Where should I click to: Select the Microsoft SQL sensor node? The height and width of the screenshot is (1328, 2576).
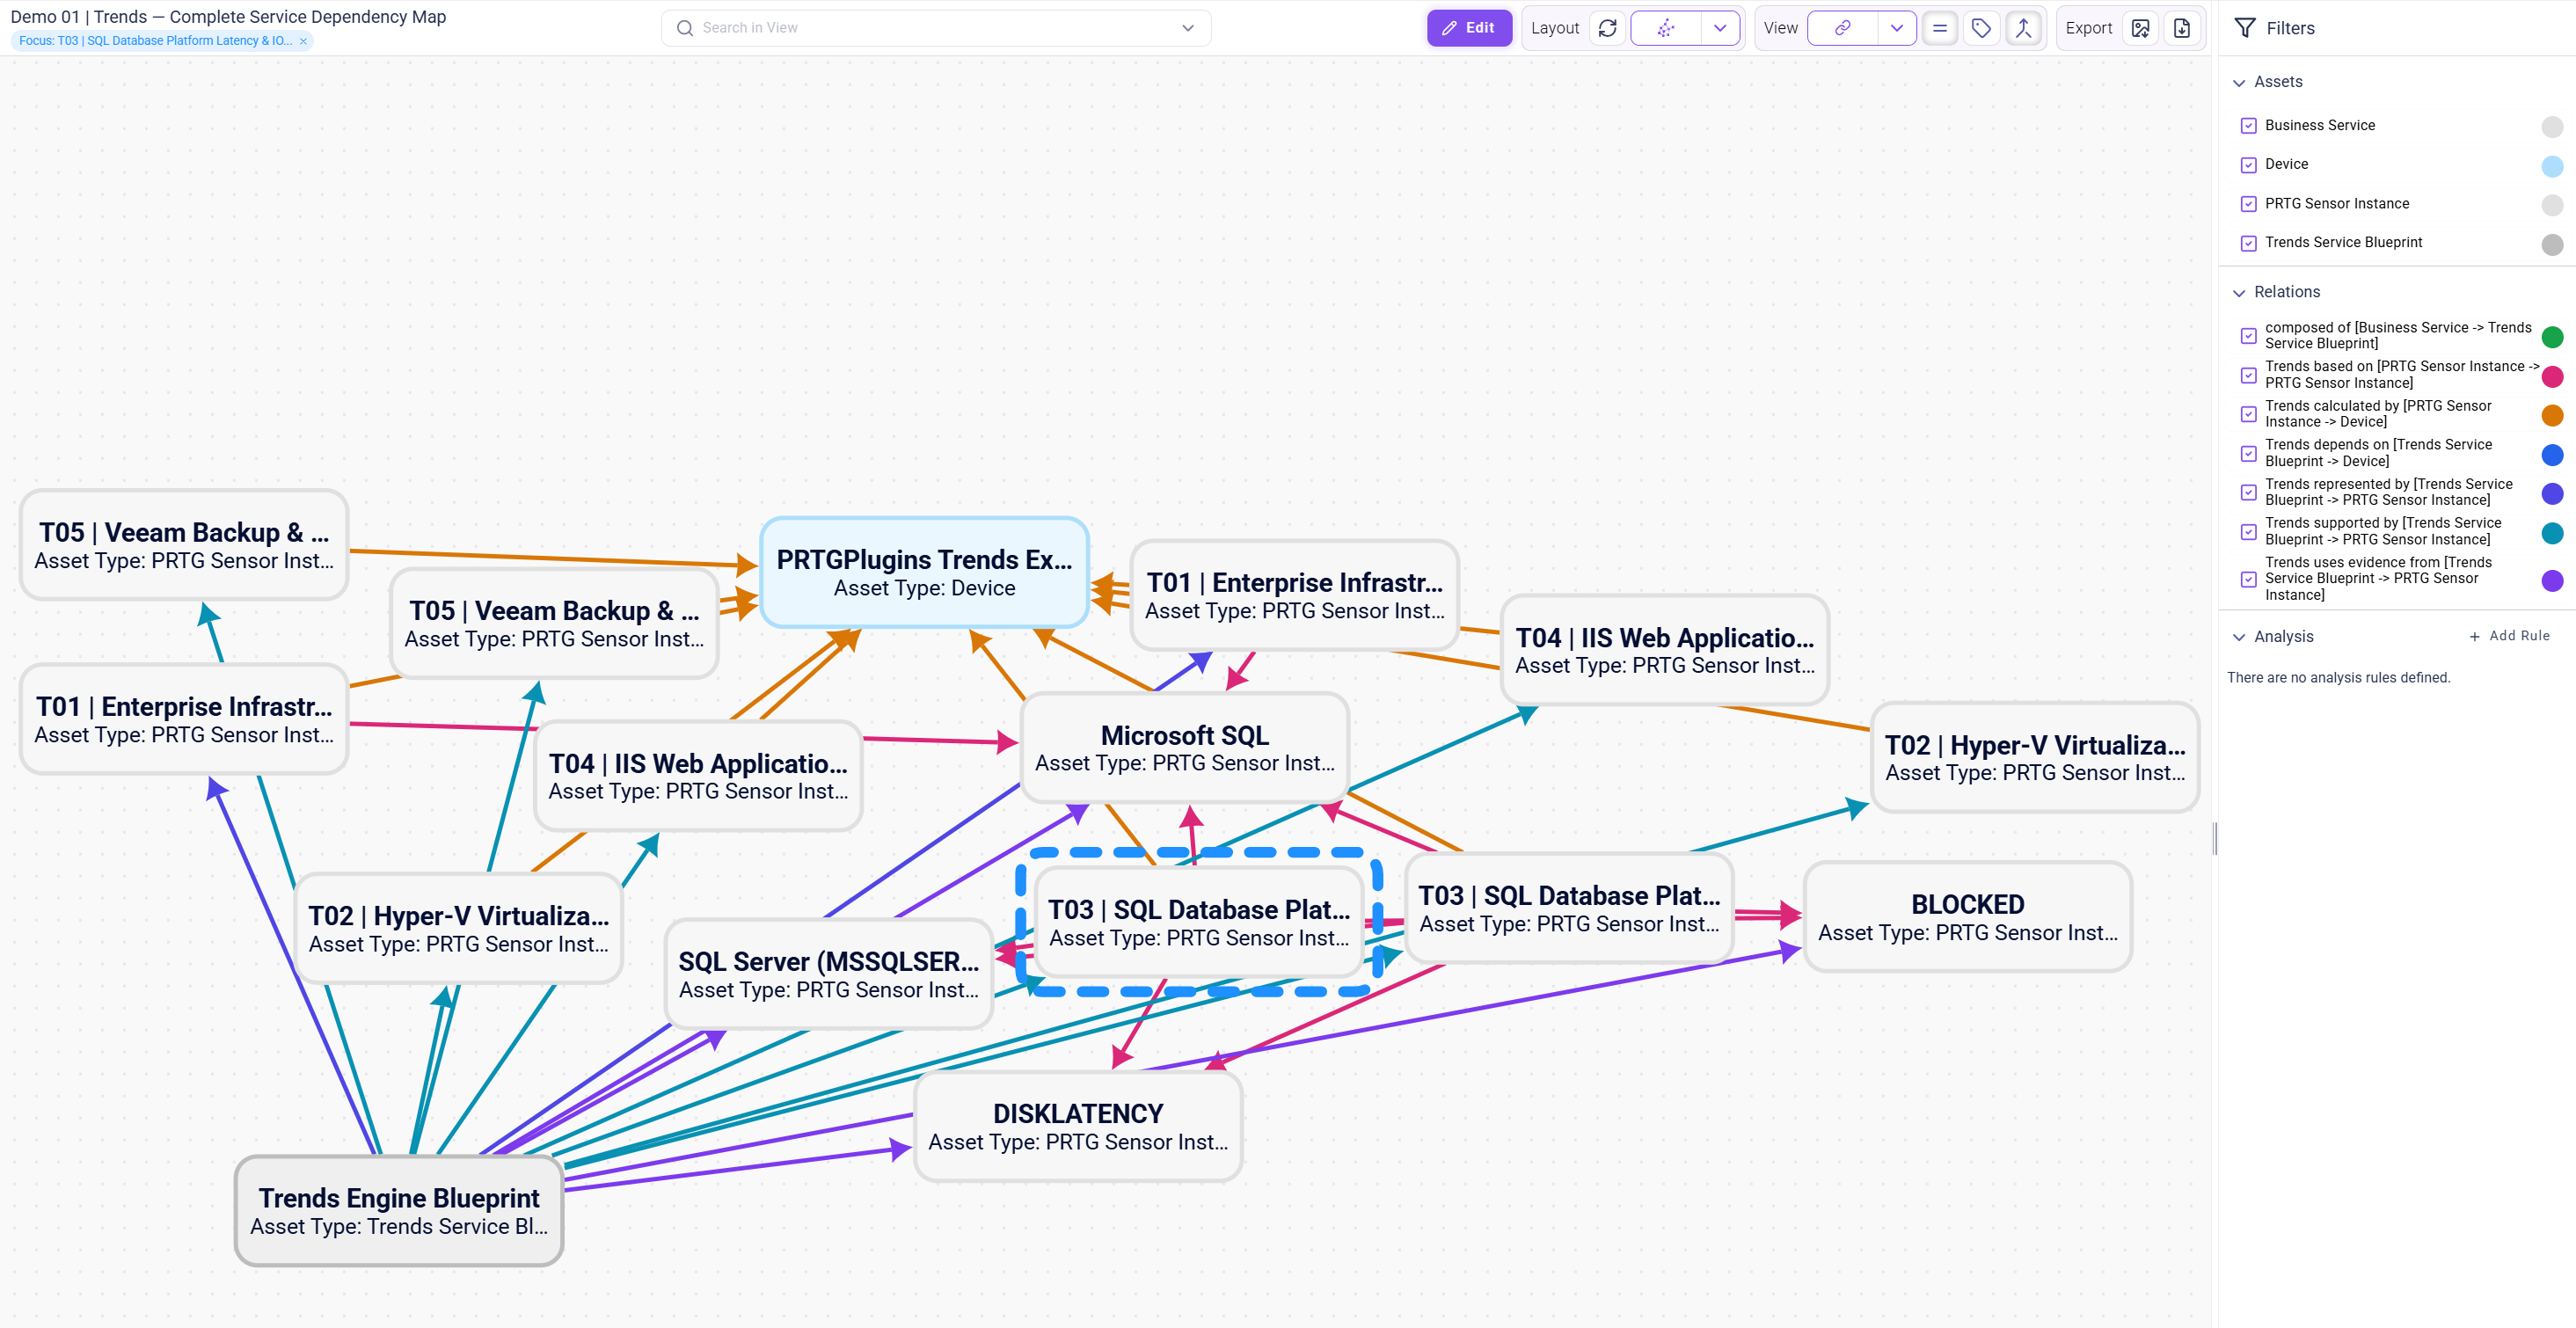click(x=1184, y=748)
